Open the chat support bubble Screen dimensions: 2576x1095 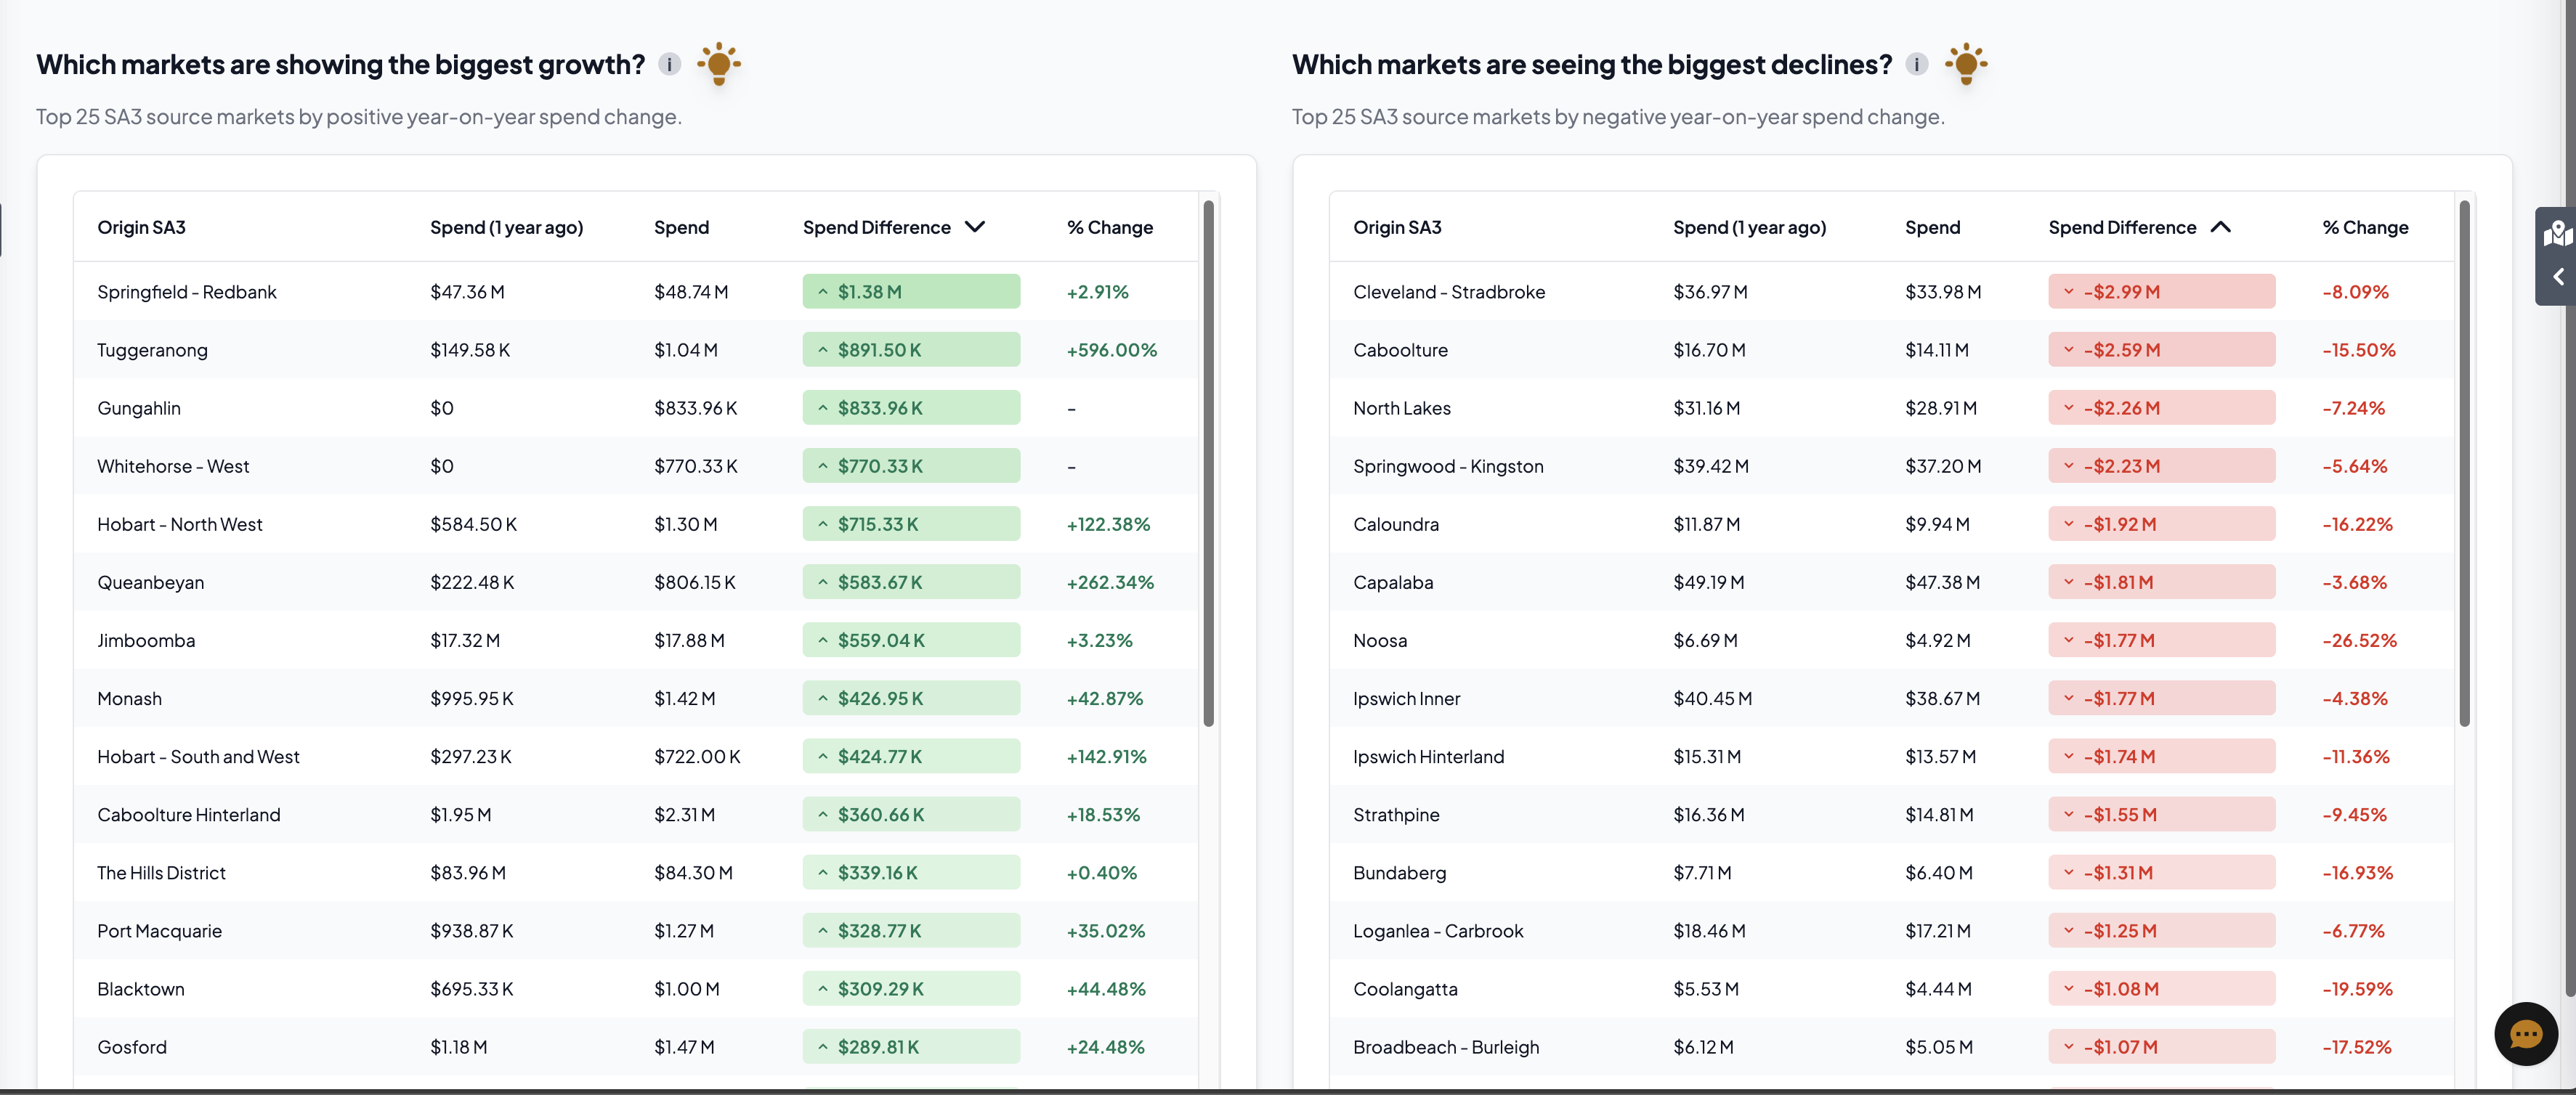pos(2525,1033)
